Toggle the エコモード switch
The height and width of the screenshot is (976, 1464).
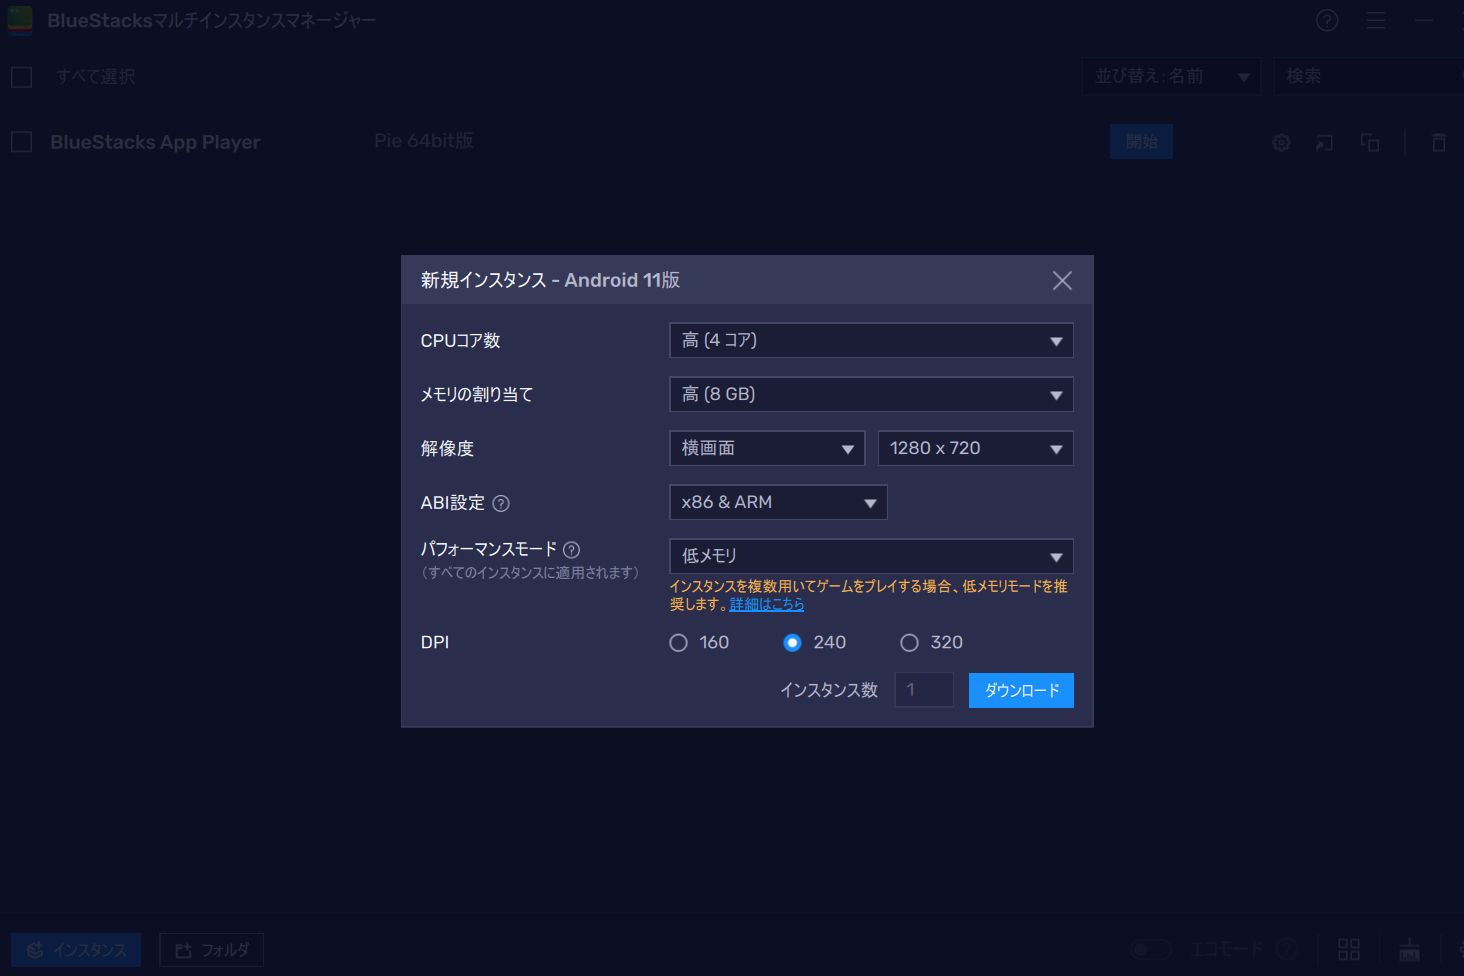tap(1150, 949)
